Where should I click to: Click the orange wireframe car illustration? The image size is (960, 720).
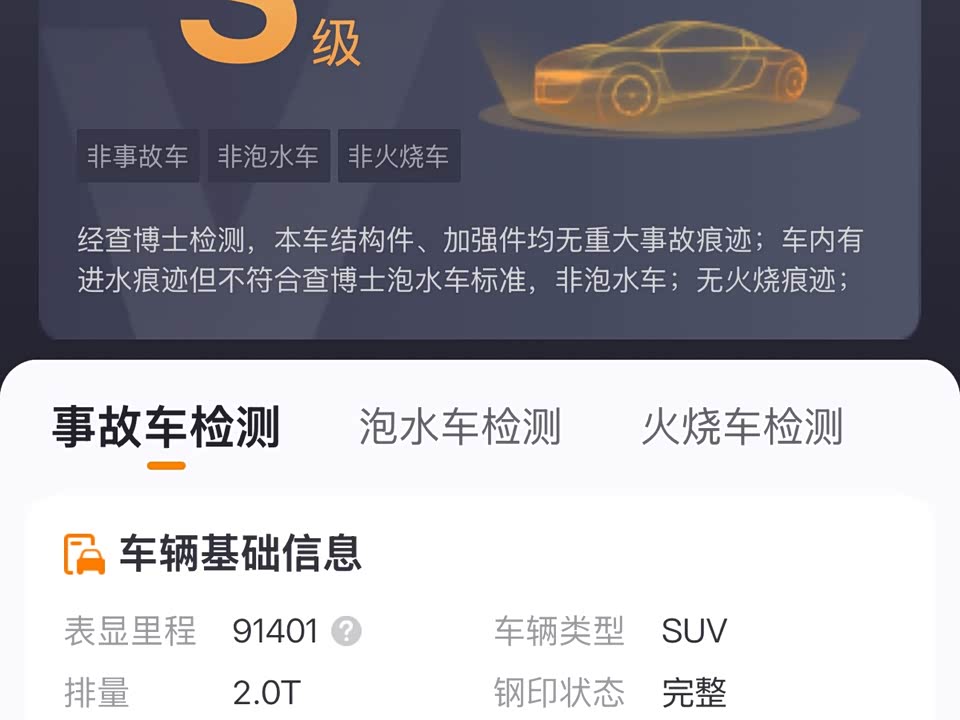click(x=669, y=75)
